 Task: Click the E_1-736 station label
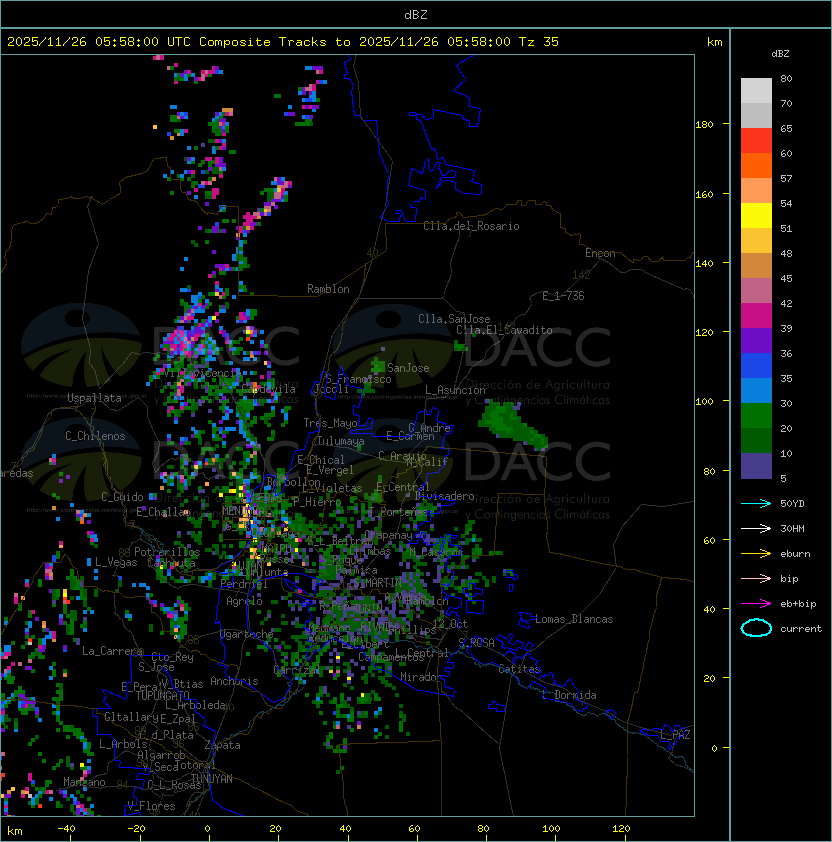[x=563, y=296]
